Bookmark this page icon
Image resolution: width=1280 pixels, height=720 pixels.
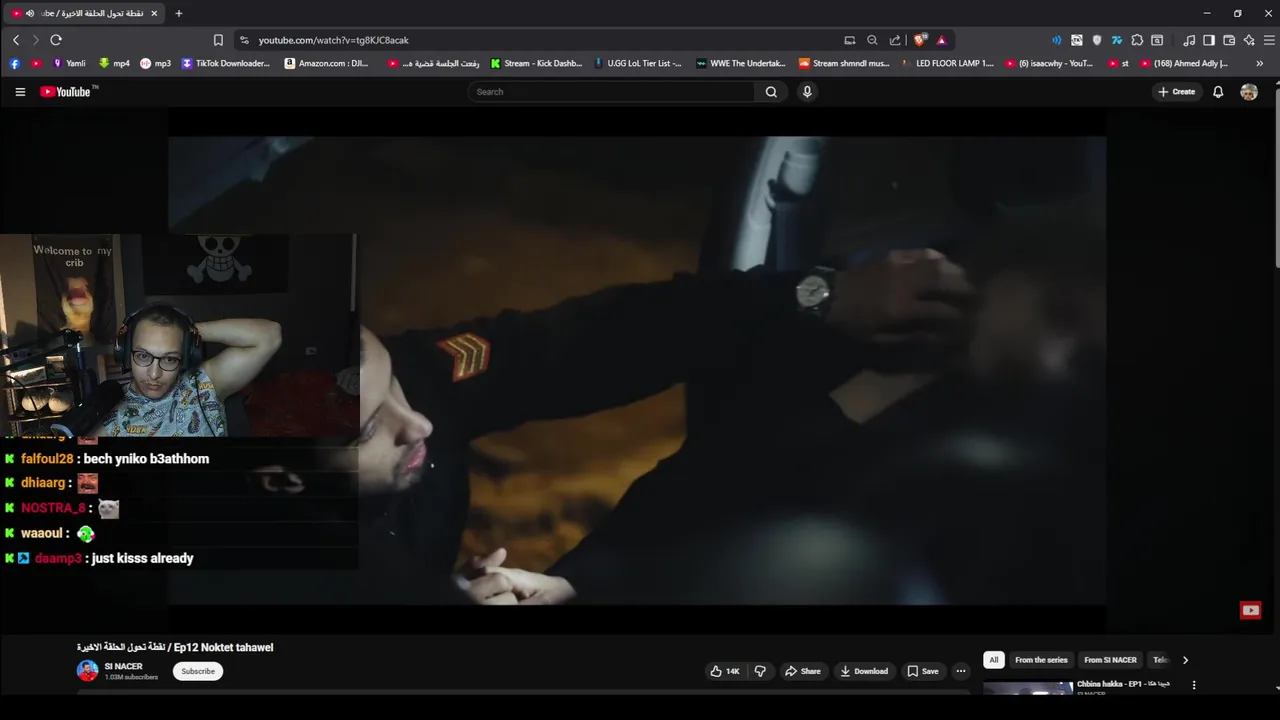click(218, 40)
